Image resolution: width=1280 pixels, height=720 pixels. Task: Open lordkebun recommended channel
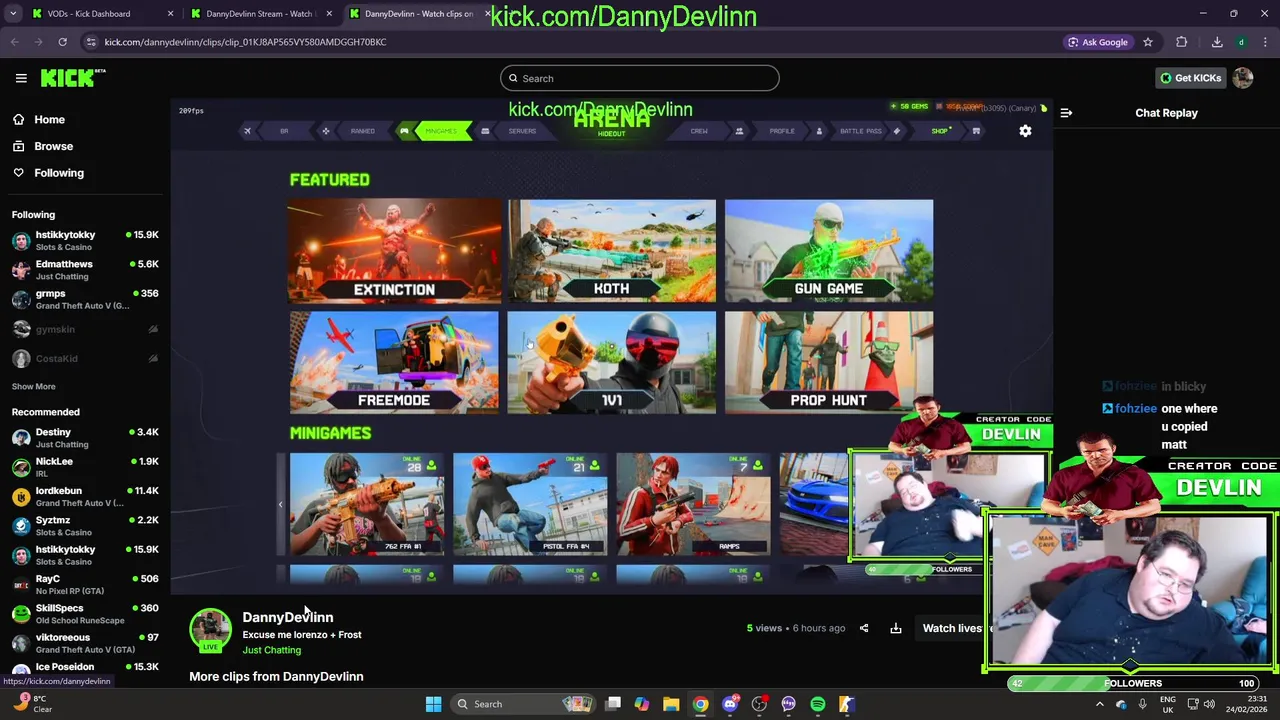pyautogui.click(x=85, y=496)
